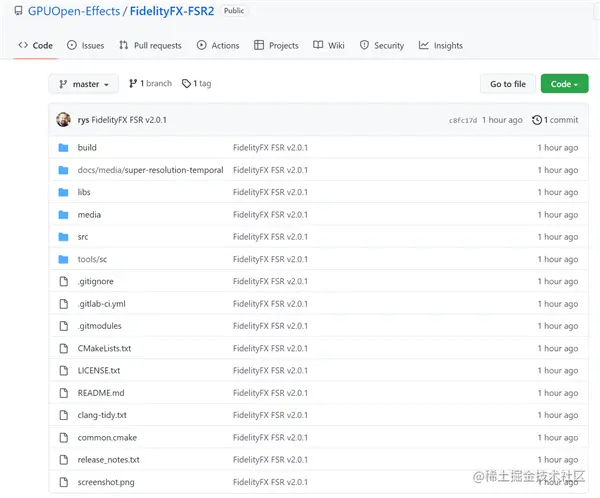Click the file icon for release_notes.txt
The height and width of the screenshot is (498, 600).
[64, 460]
